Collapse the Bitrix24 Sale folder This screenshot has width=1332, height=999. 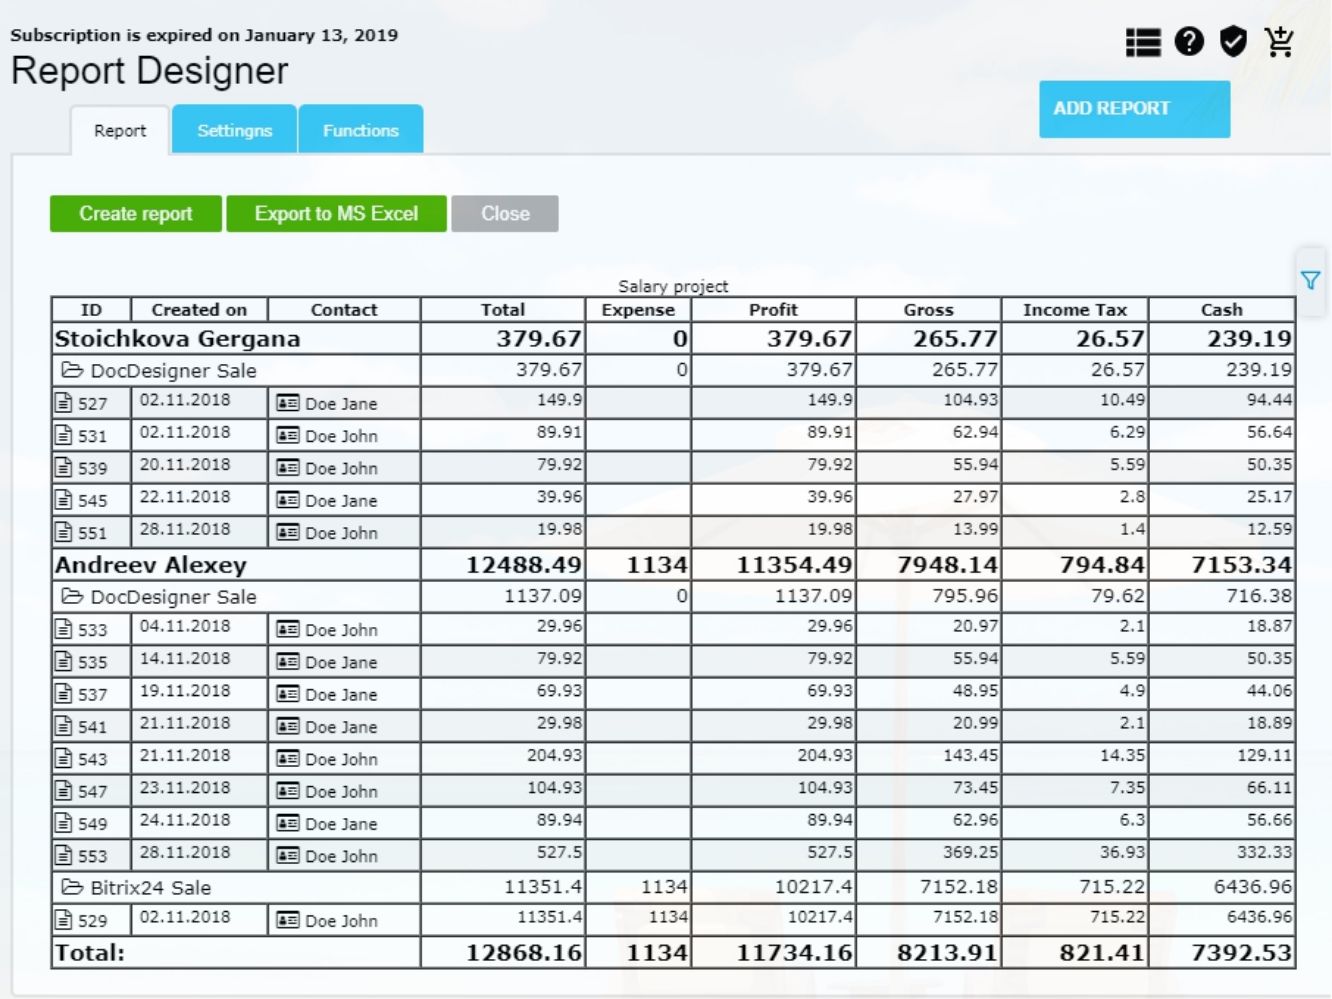pos(72,888)
